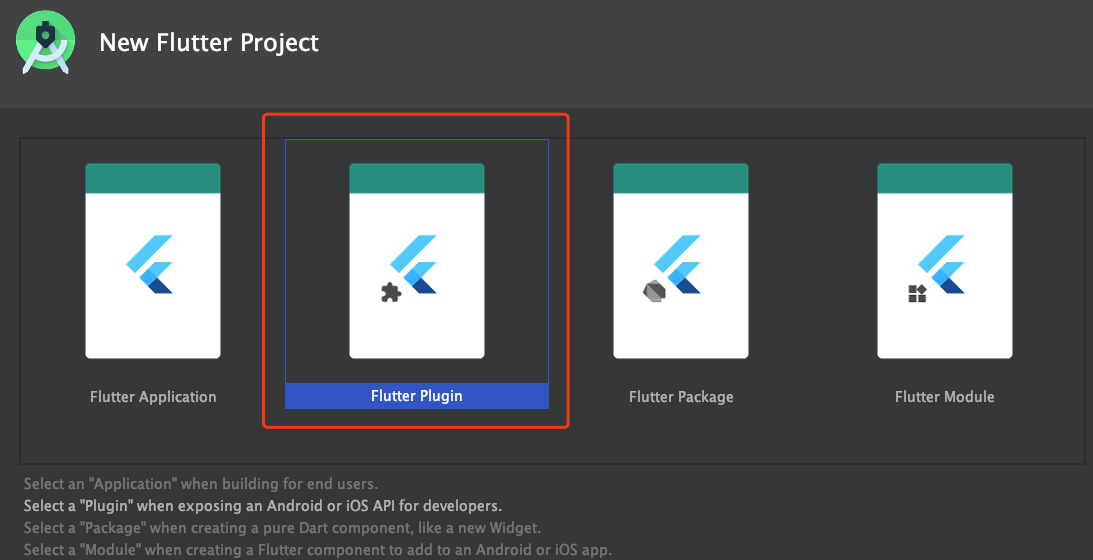1093x560 pixels.
Task: Click the Flutter Package label
Action: coord(681,397)
